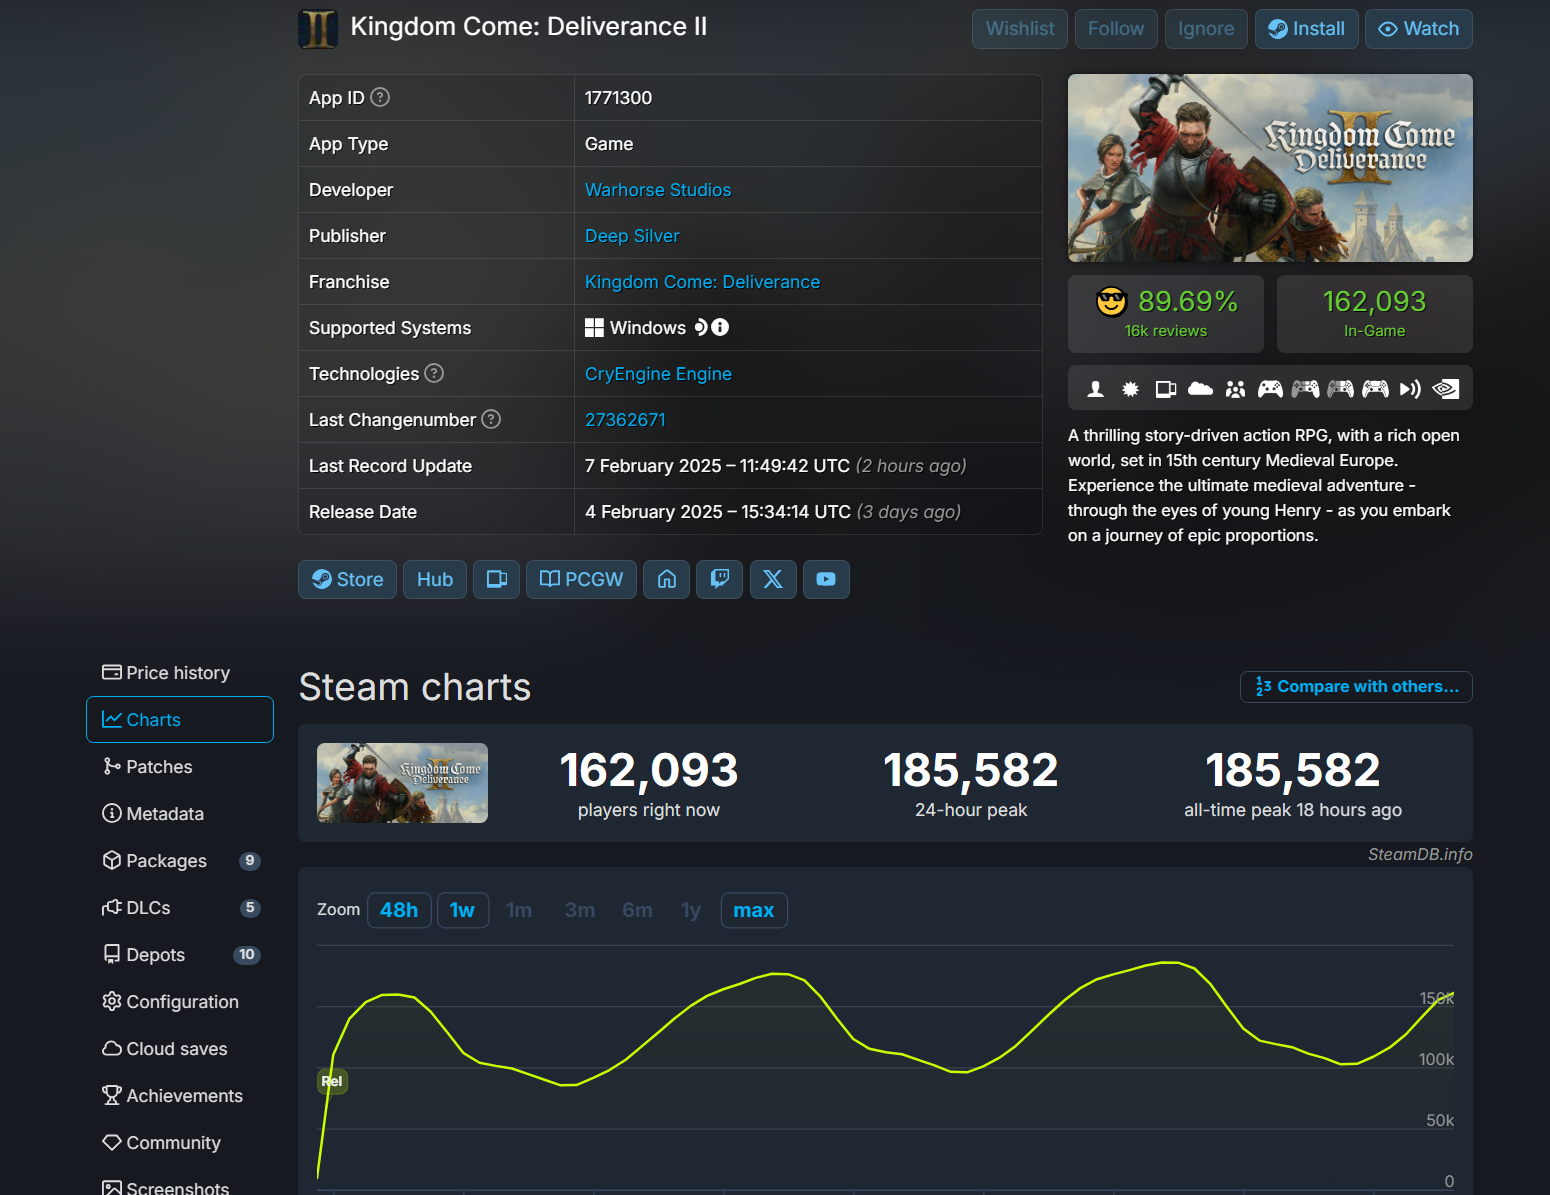This screenshot has width=1550, height=1195.
Task: Open Metadata in the sidebar
Action: 180,814
